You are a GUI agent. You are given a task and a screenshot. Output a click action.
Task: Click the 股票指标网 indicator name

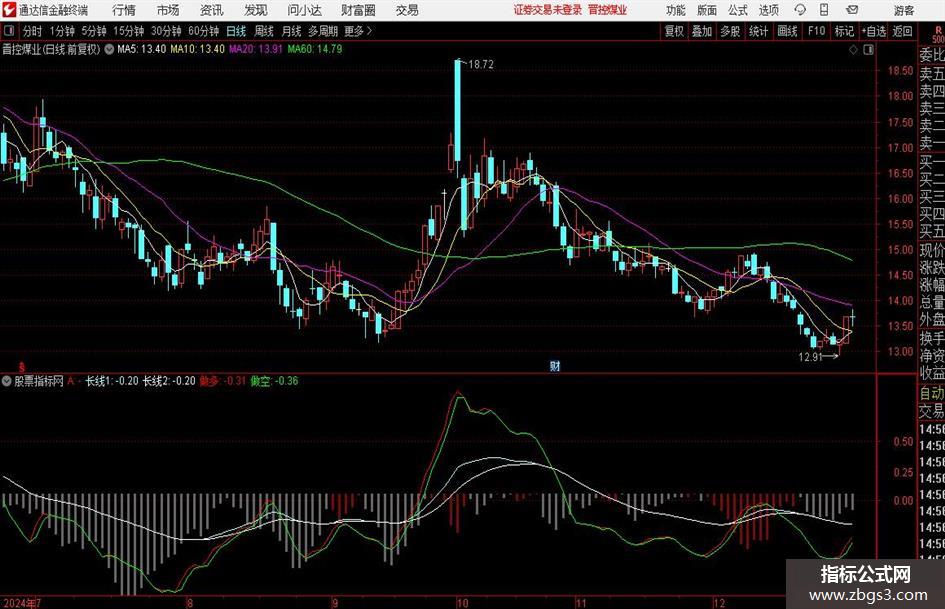[39, 381]
